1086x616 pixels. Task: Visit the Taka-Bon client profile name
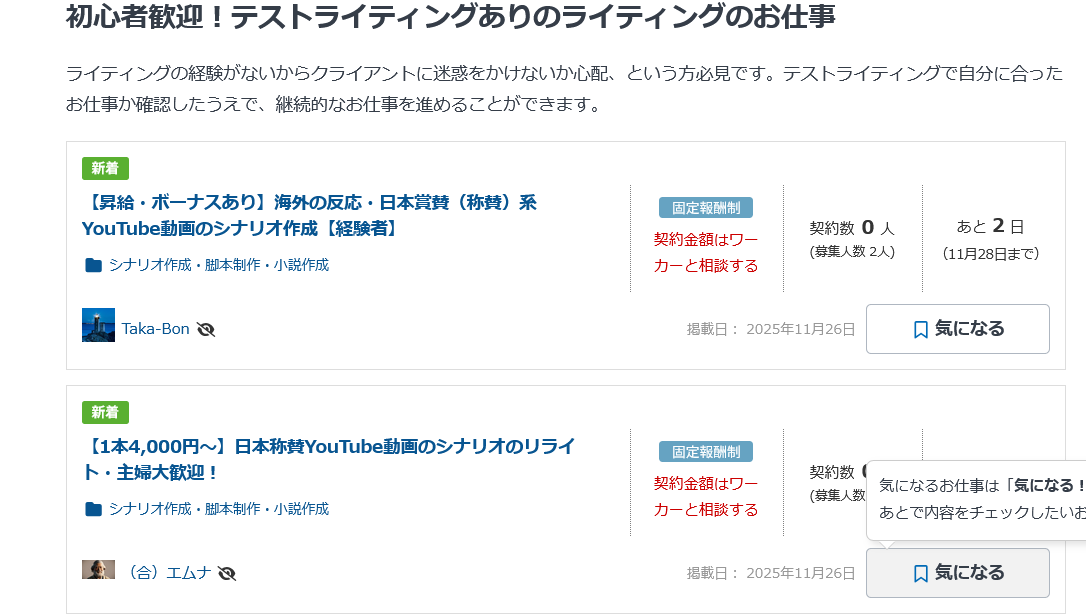coord(155,329)
